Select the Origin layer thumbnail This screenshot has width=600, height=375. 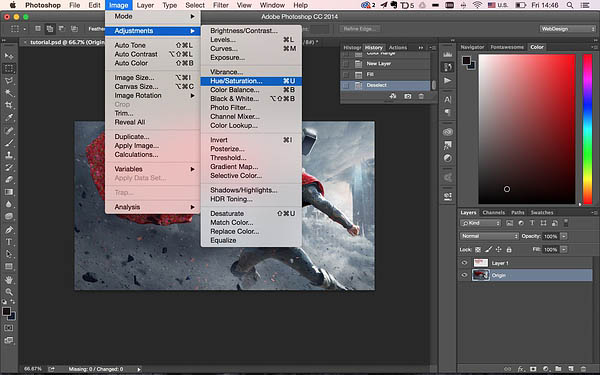[x=481, y=275]
